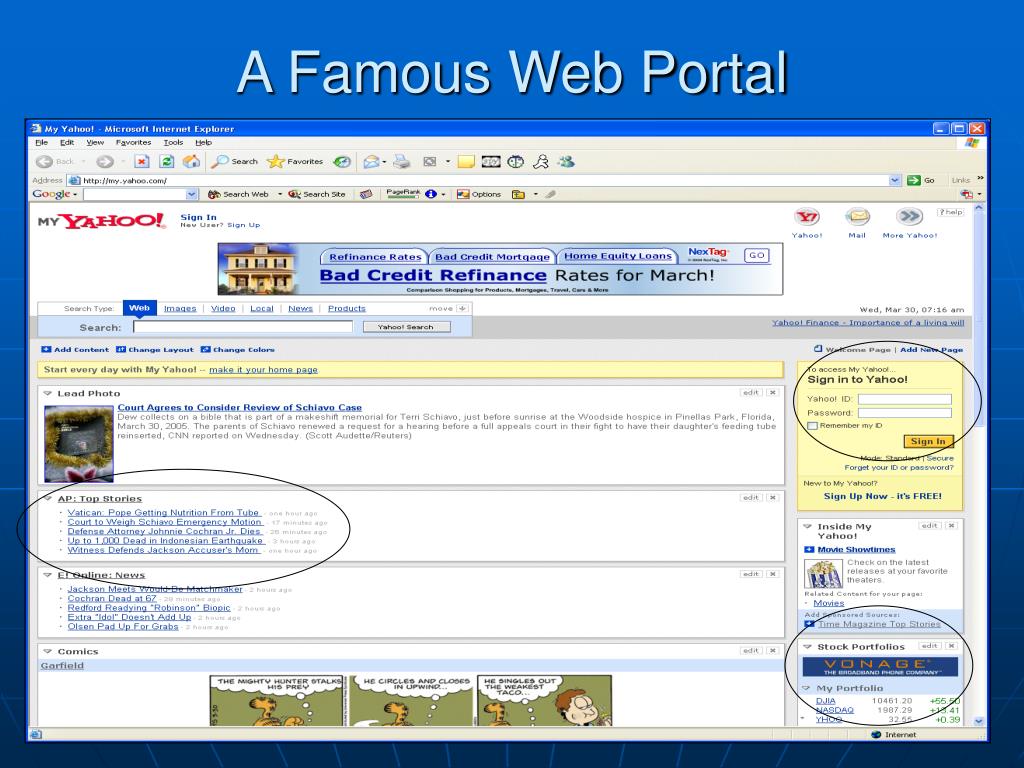Viewport: 1024px width, 768px height.
Task: Click the Yahoo! Search button
Action: pos(406,327)
